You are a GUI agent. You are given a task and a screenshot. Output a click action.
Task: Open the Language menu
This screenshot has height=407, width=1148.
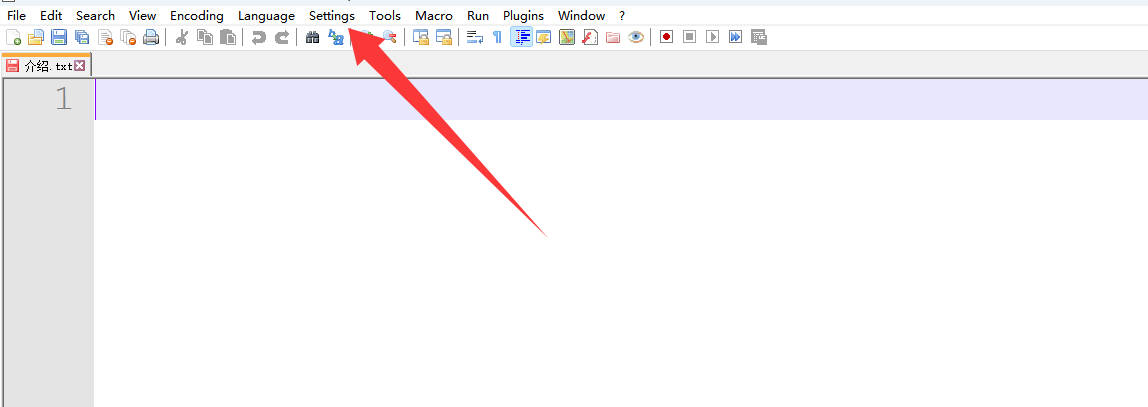266,15
